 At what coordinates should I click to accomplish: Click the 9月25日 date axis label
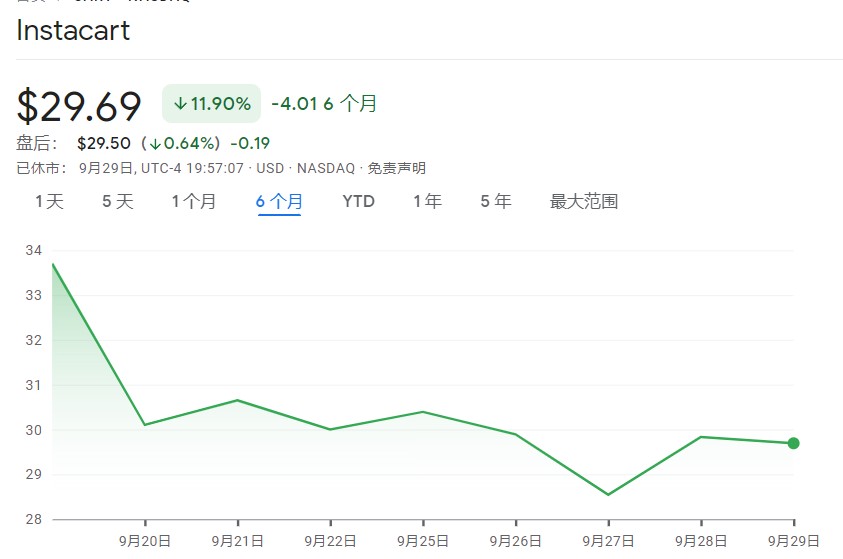click(x=423, y=541)
